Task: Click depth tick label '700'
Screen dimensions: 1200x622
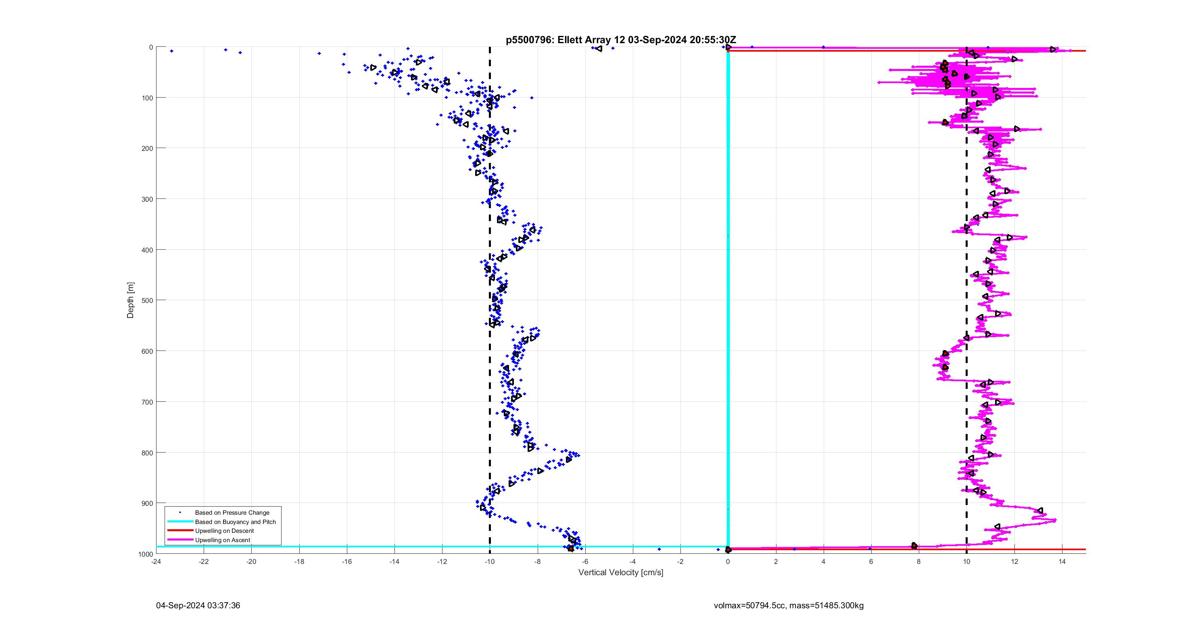Action: (x=146, y=402)
